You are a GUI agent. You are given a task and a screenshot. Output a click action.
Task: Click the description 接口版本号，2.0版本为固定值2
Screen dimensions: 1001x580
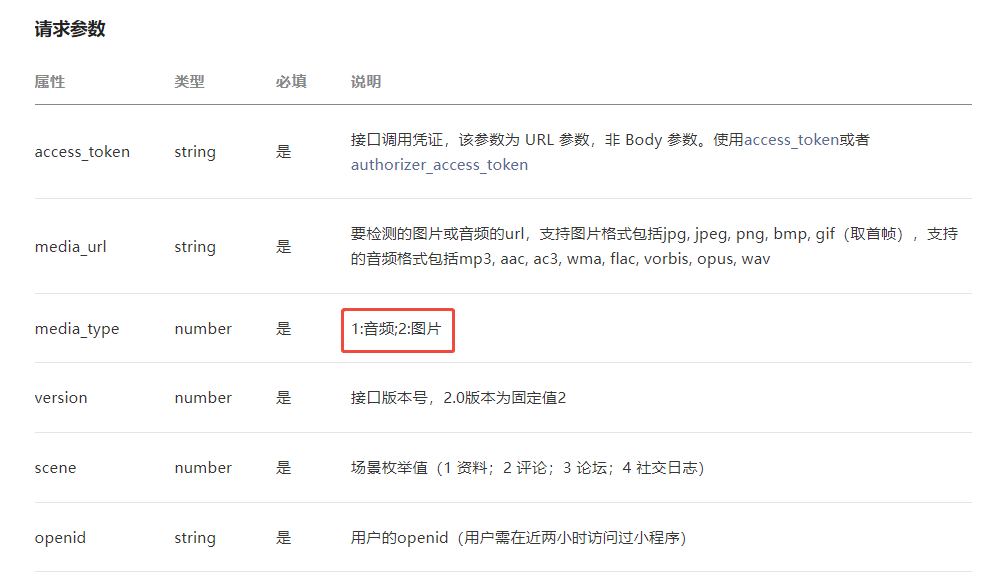458,398
